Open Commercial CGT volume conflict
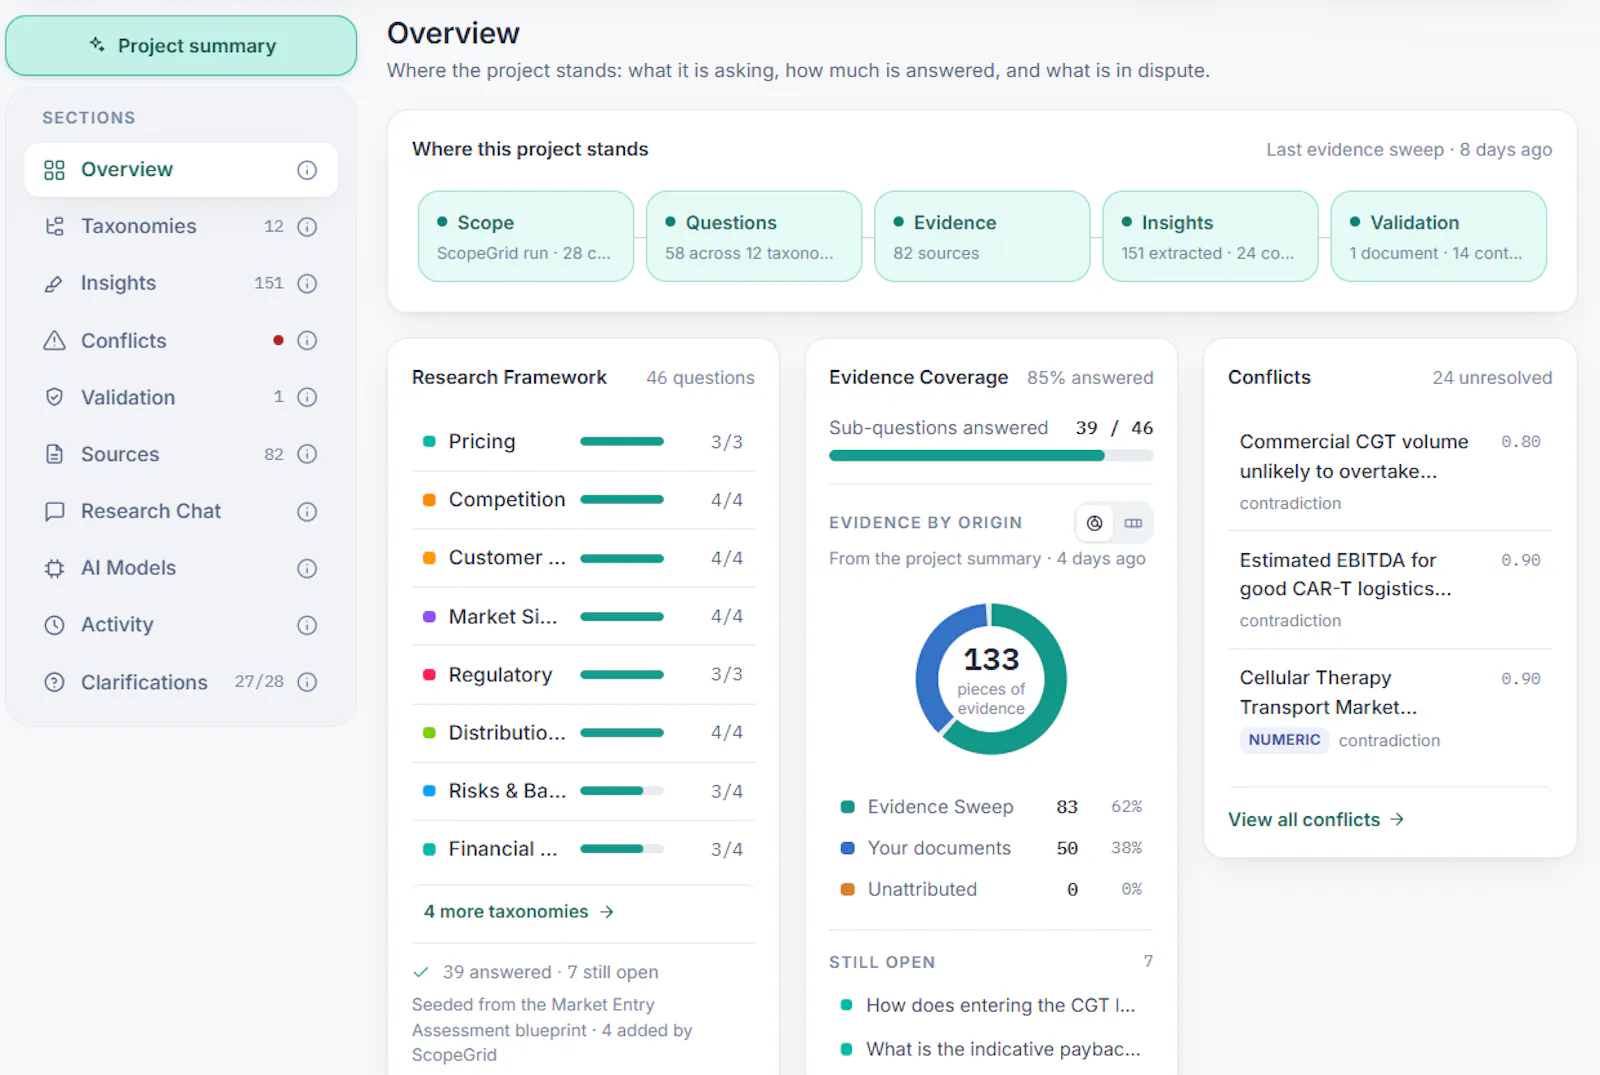The width and height of the screenshot is (1600, 1075). click(1390, 472)
